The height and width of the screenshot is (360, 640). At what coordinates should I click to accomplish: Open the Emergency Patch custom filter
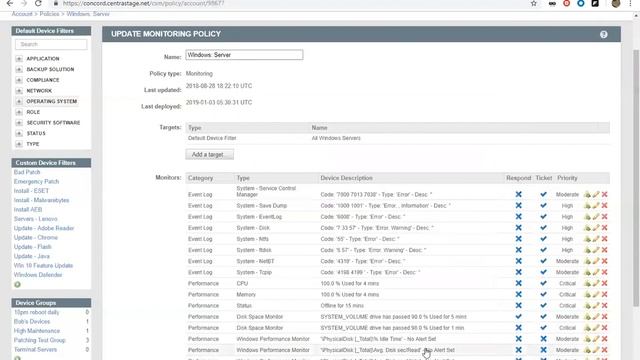tap(36, 182)
